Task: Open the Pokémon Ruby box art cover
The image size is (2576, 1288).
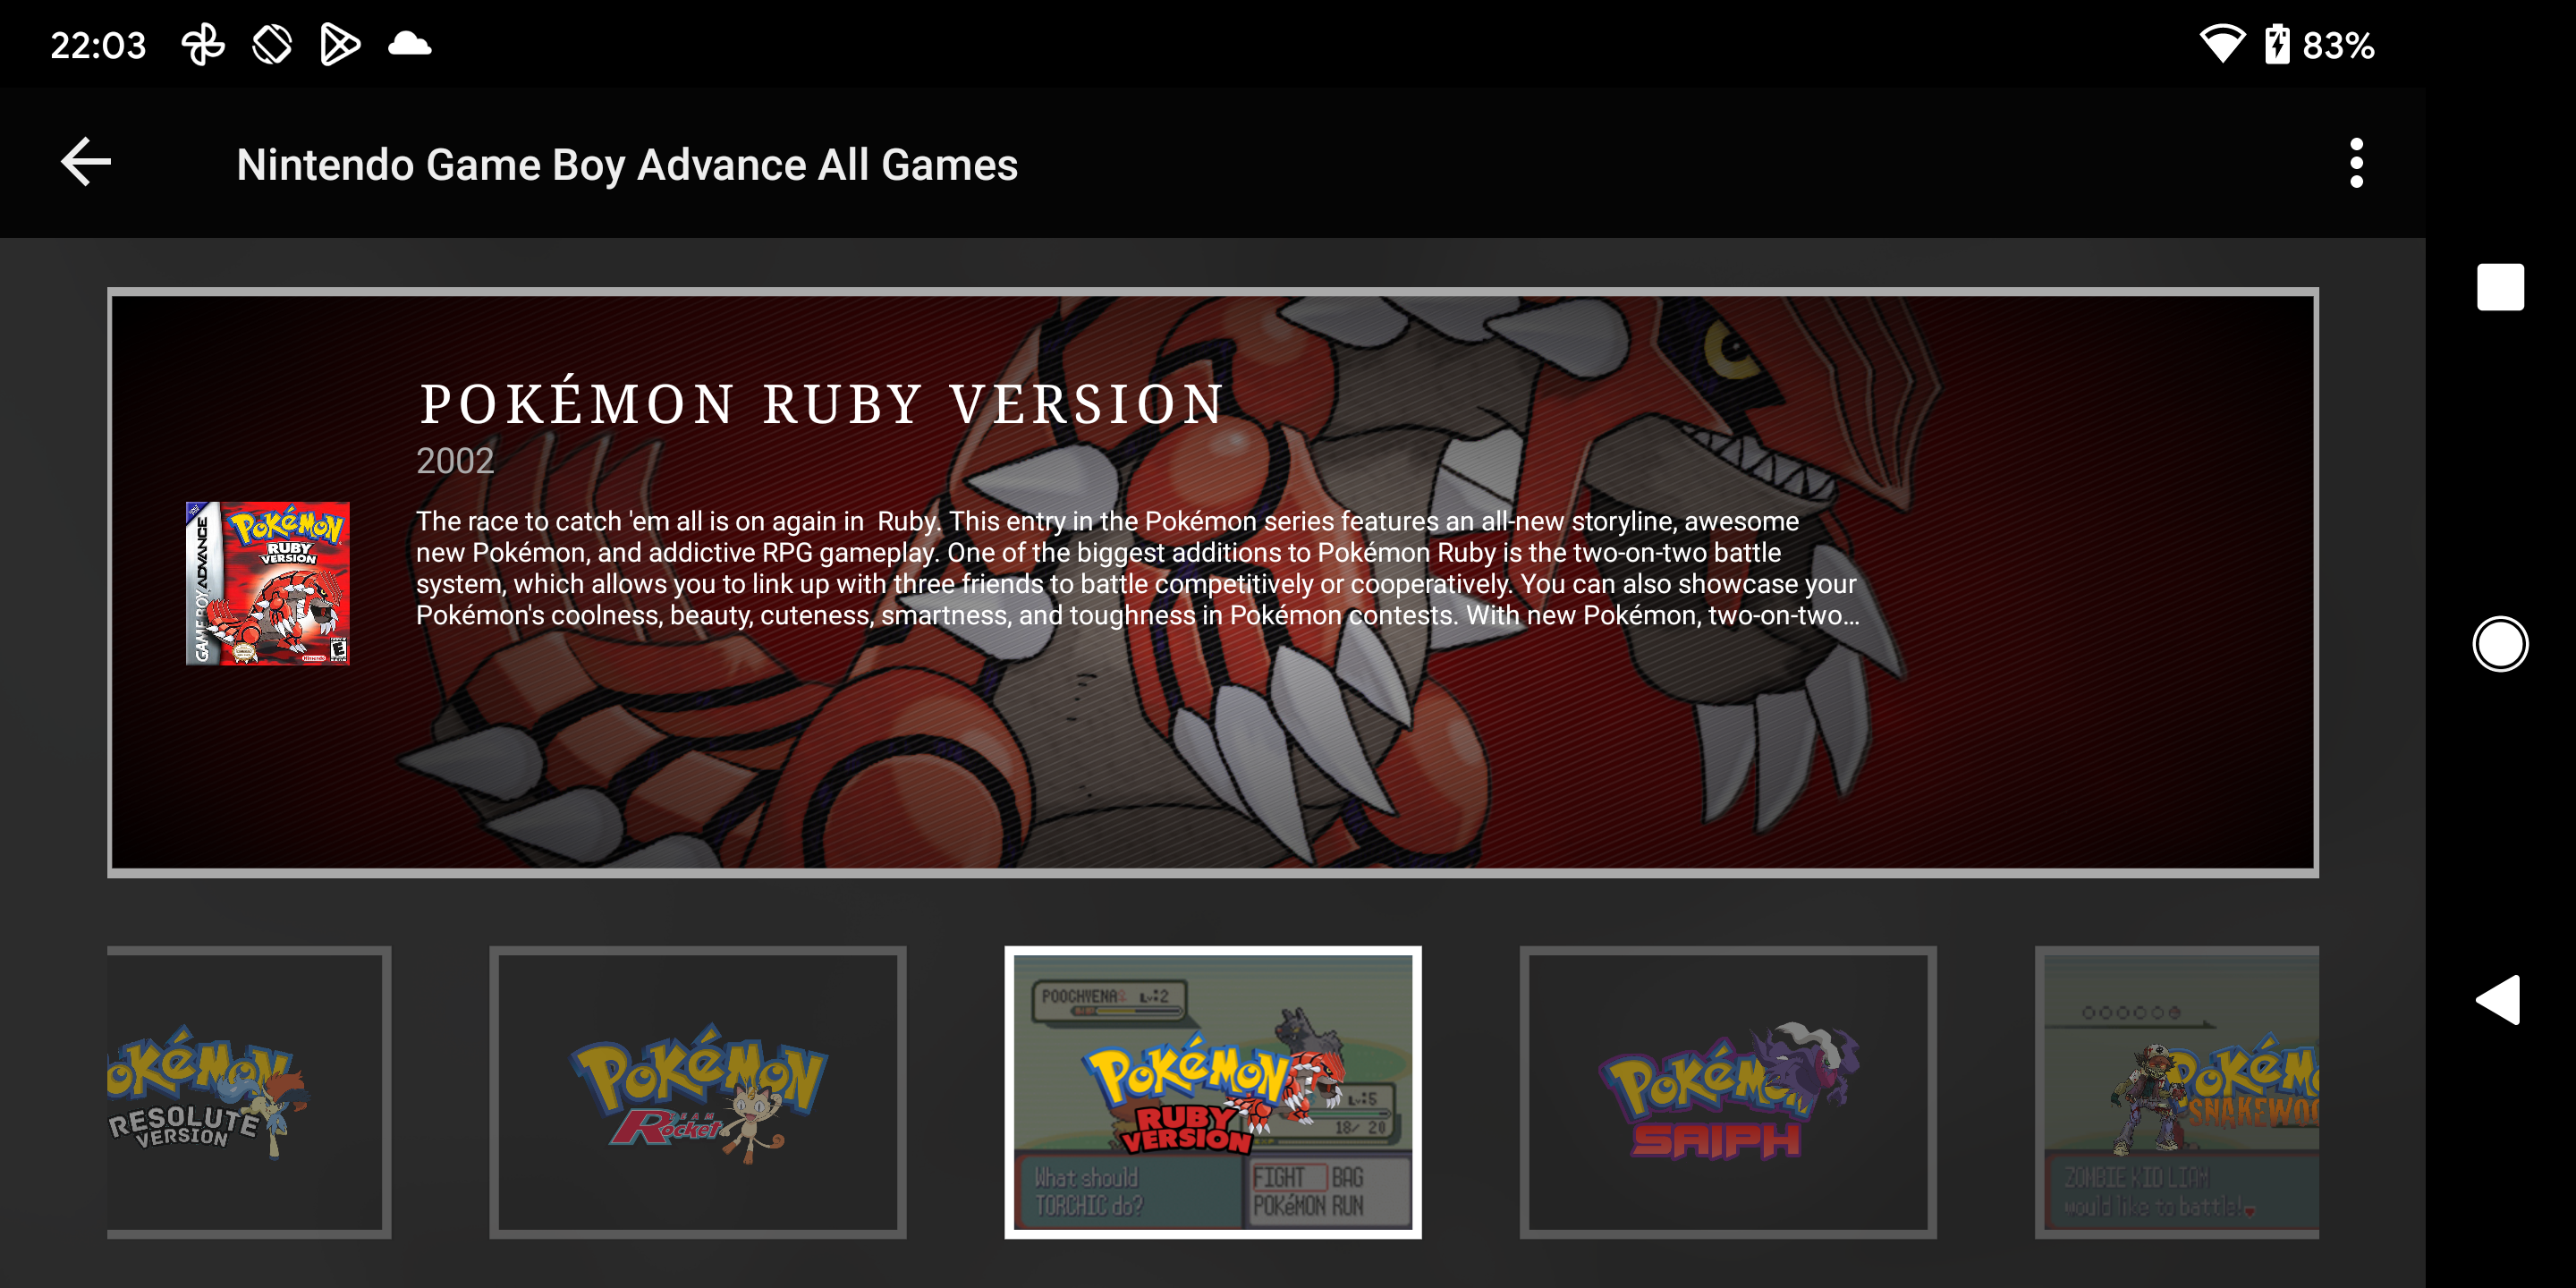Action: pyautogui.click(x=268, y=583)
